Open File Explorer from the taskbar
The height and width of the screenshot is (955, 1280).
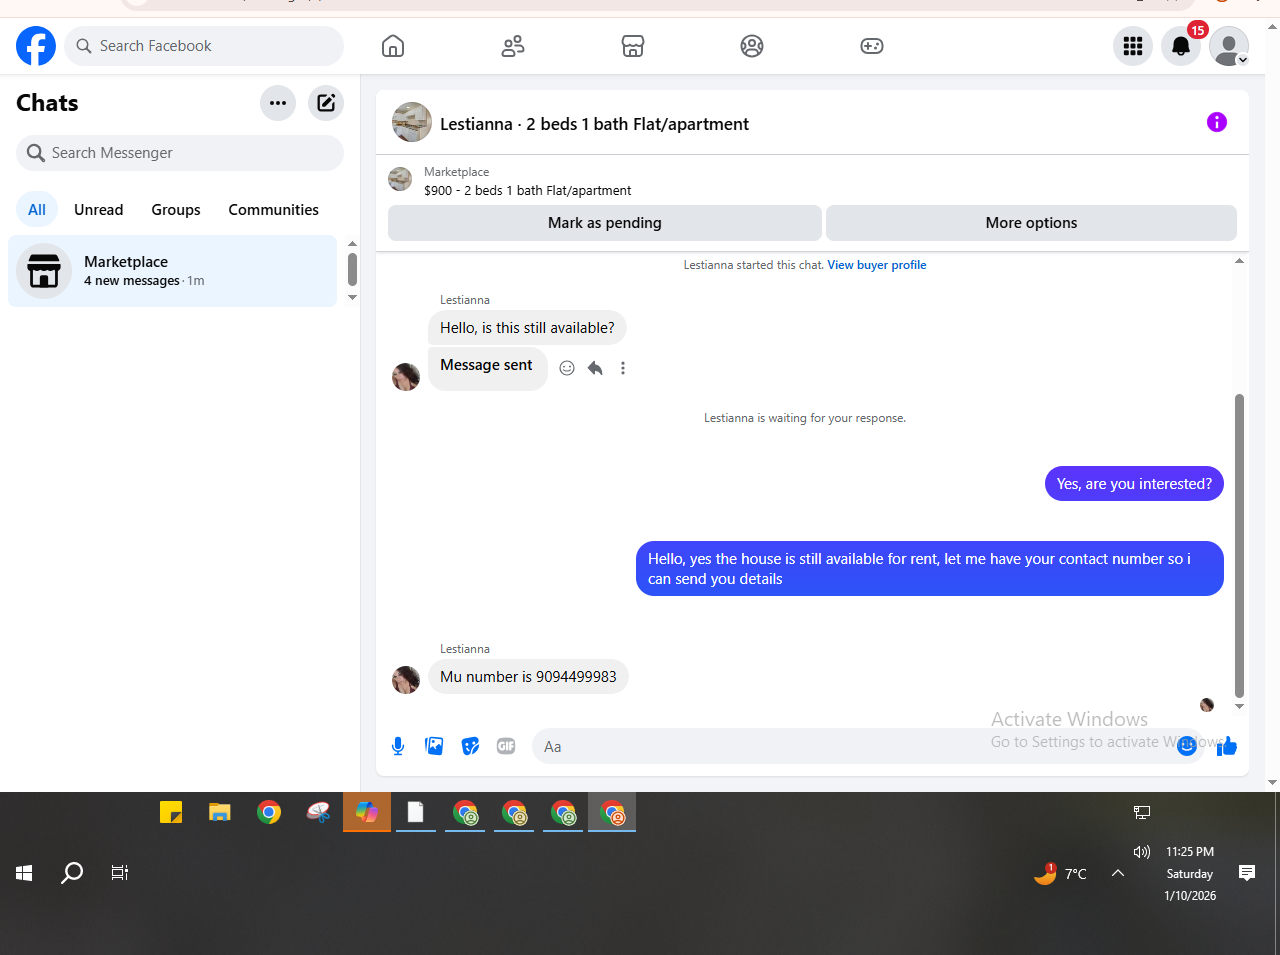(220, 812)
